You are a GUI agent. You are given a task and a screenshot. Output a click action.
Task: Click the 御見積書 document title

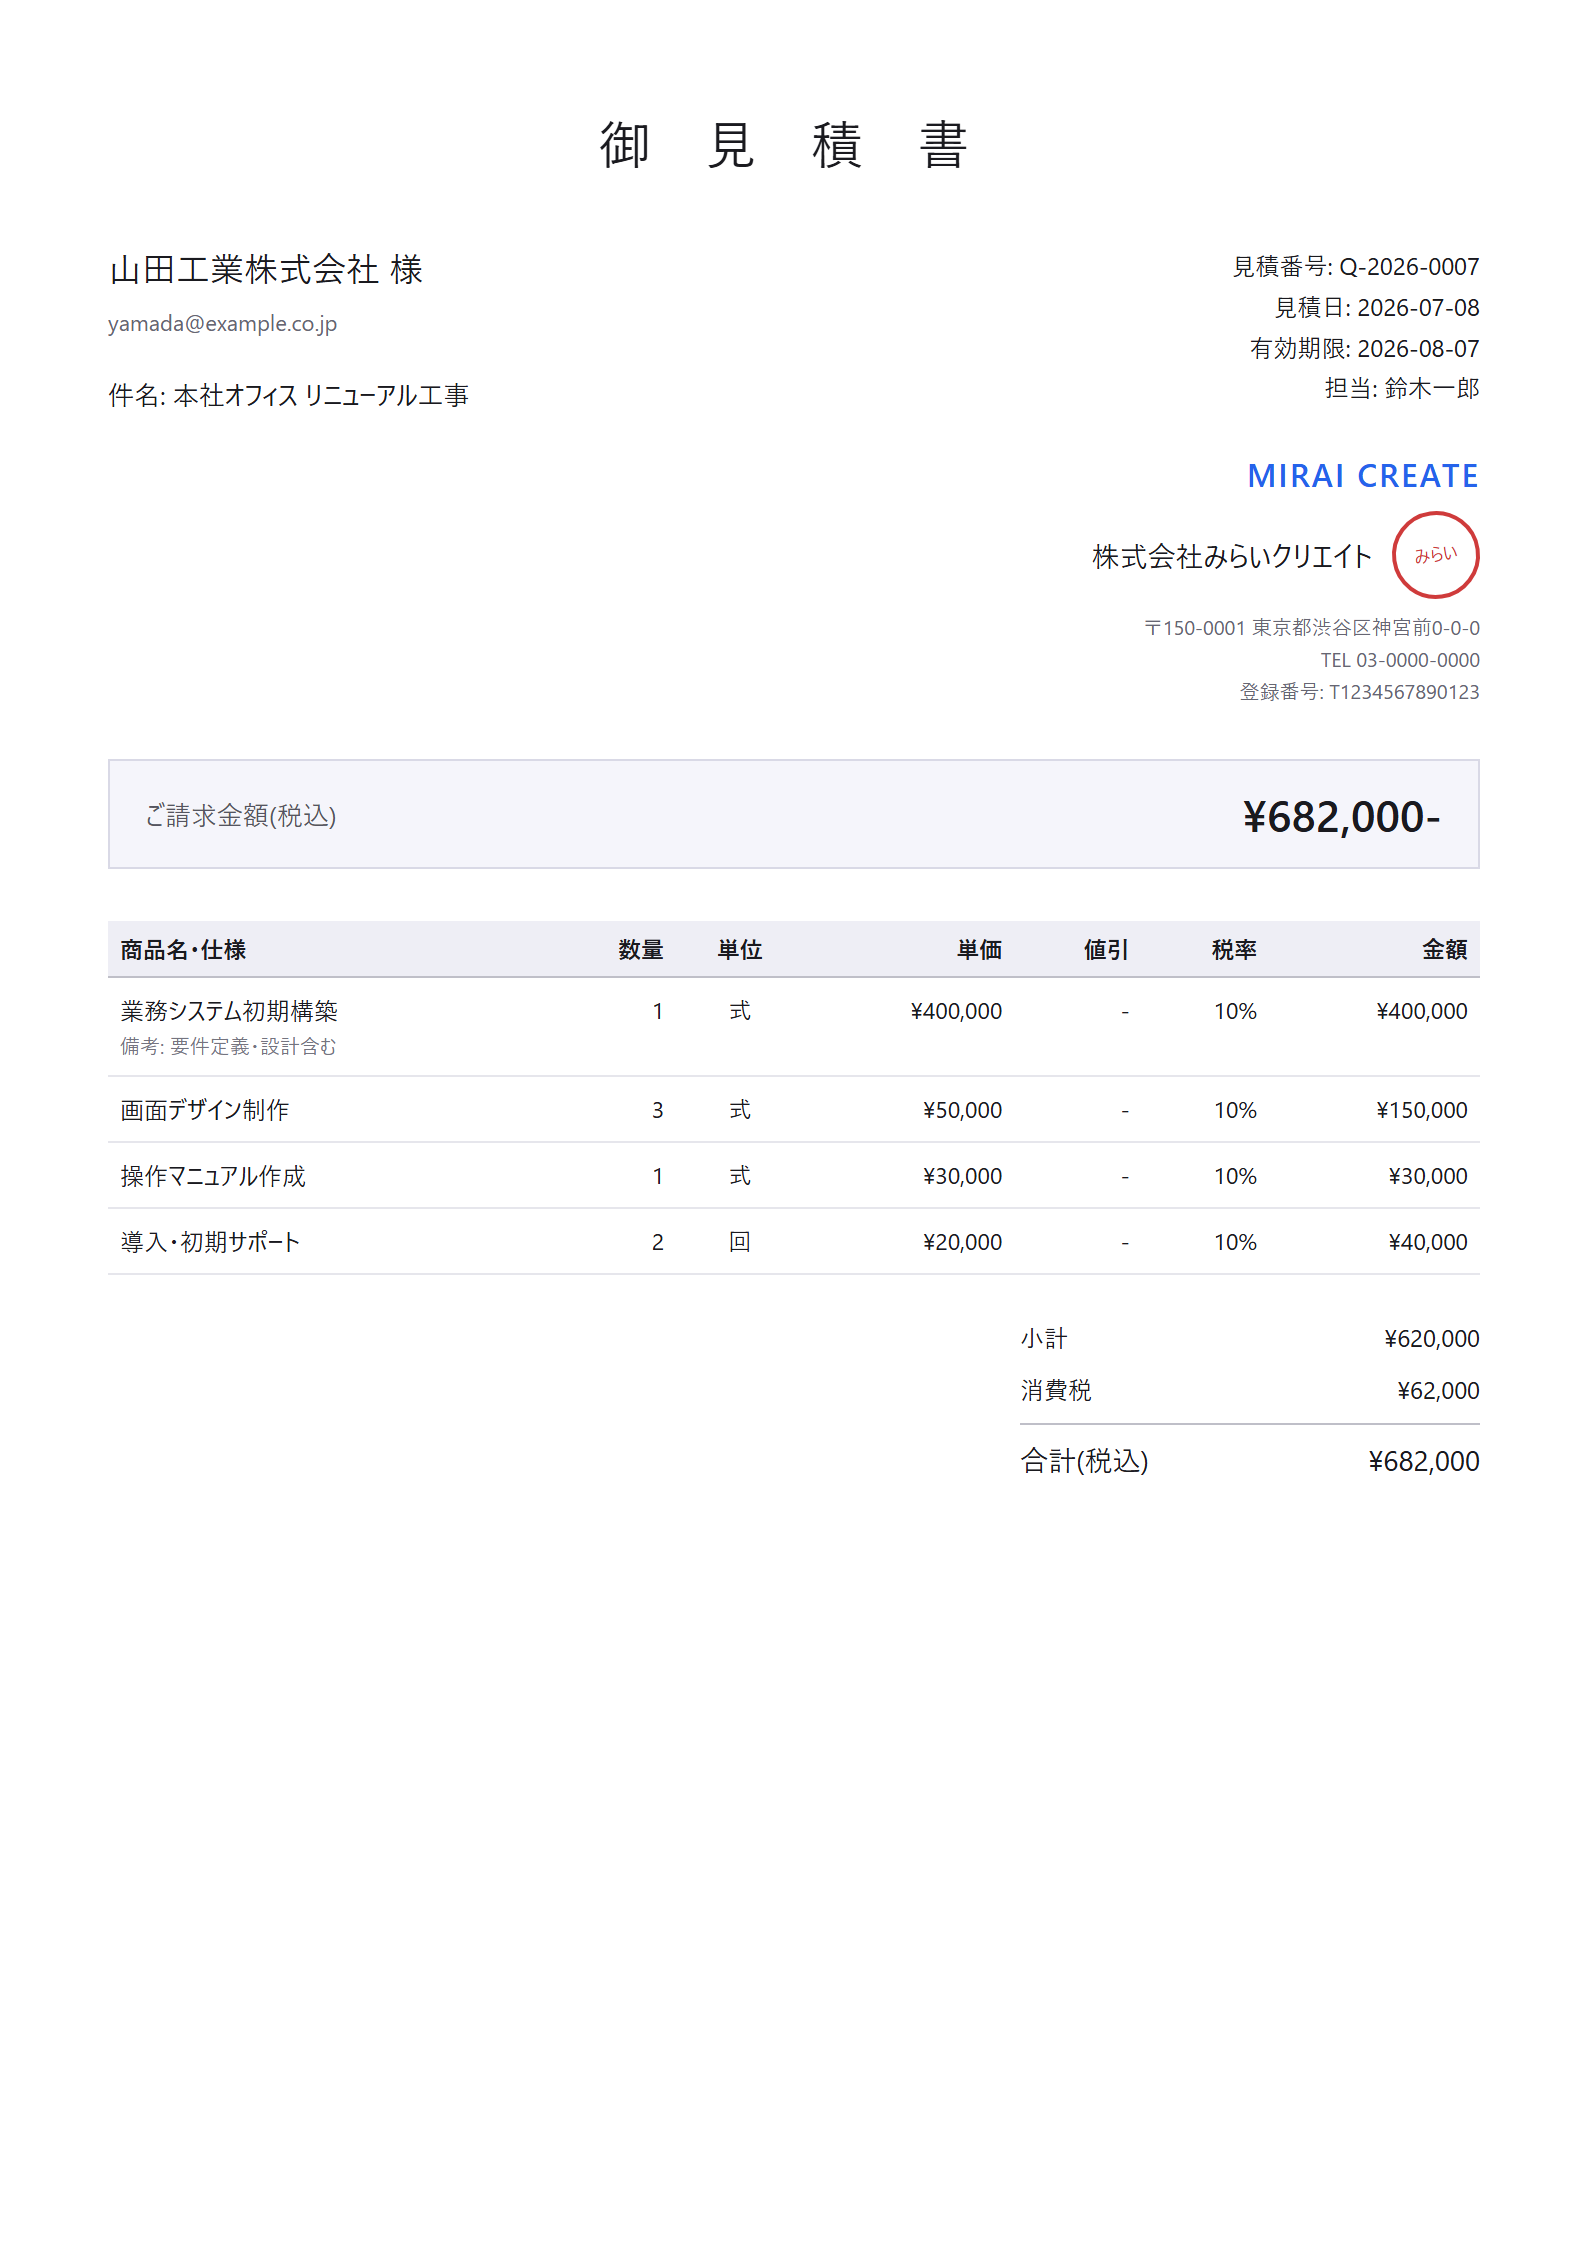pos(783,146)
